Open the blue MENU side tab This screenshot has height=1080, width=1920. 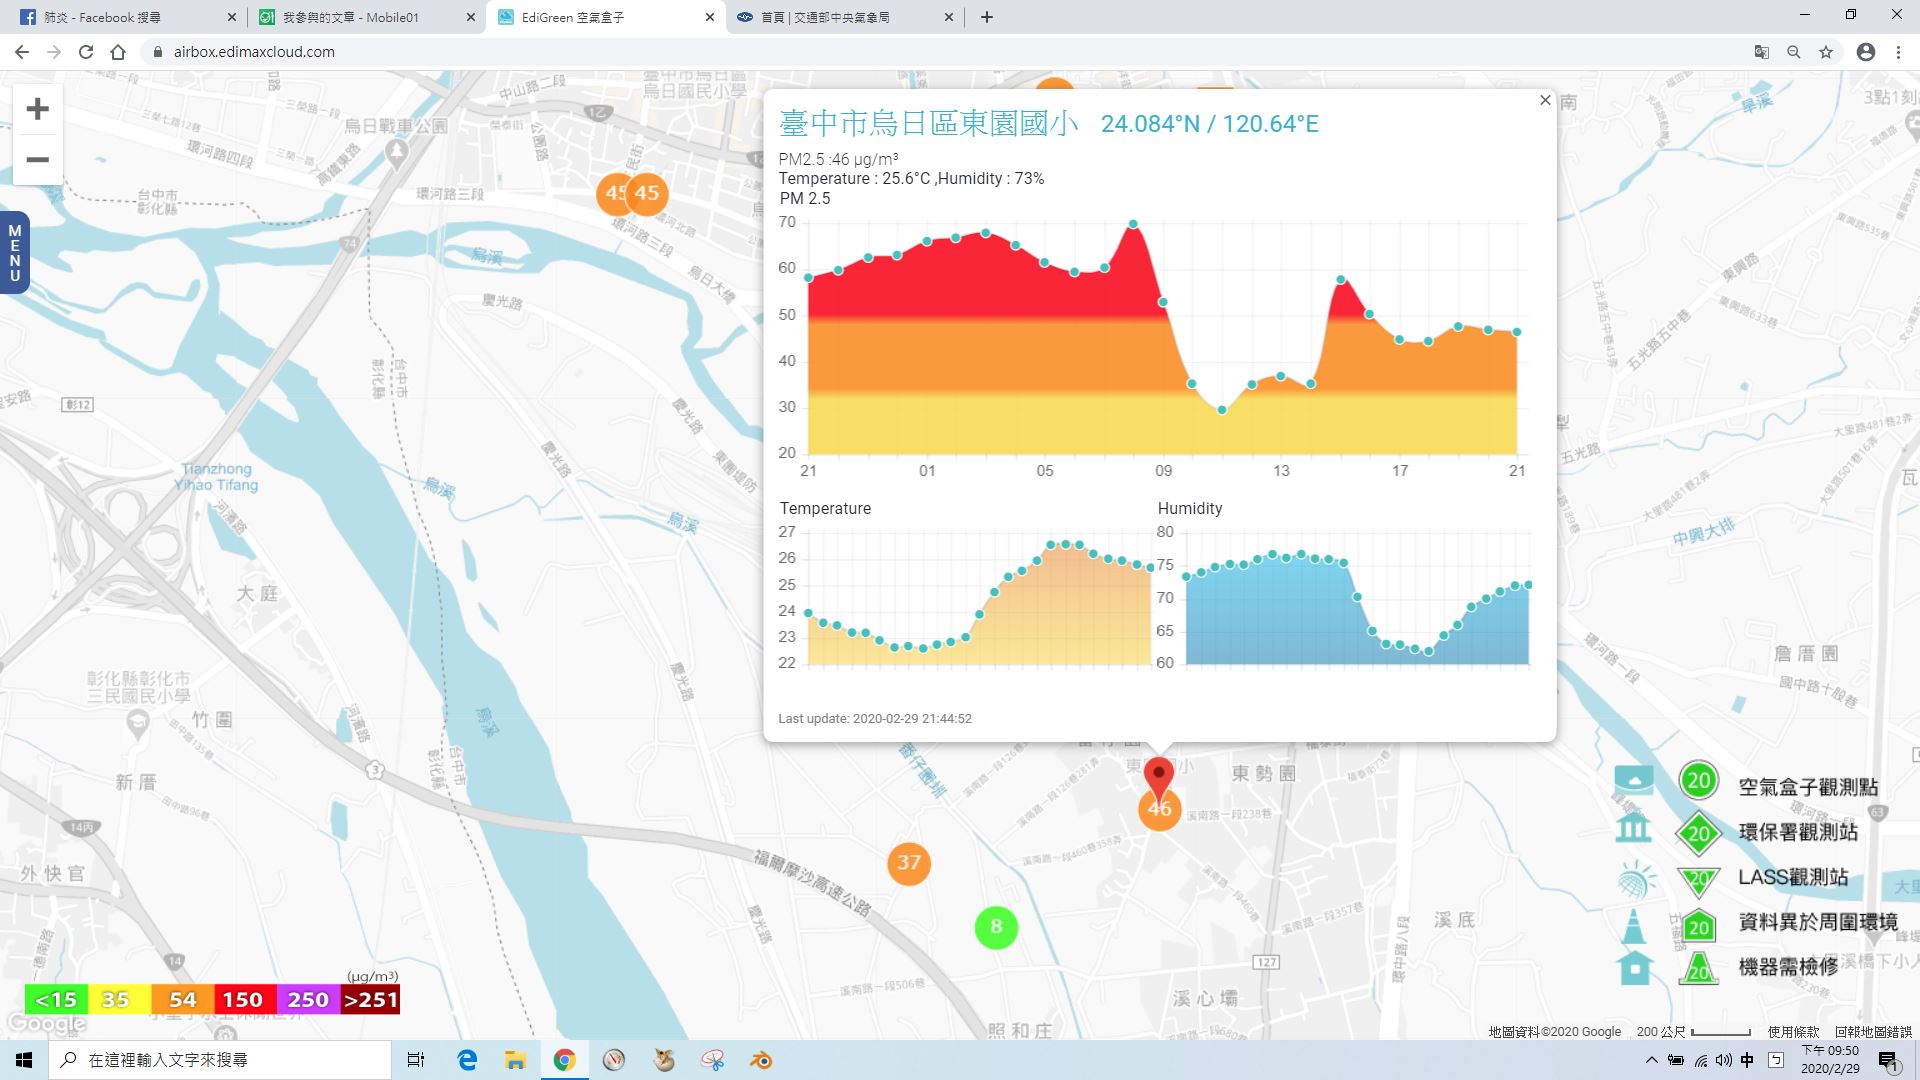(x=14, y=252)
